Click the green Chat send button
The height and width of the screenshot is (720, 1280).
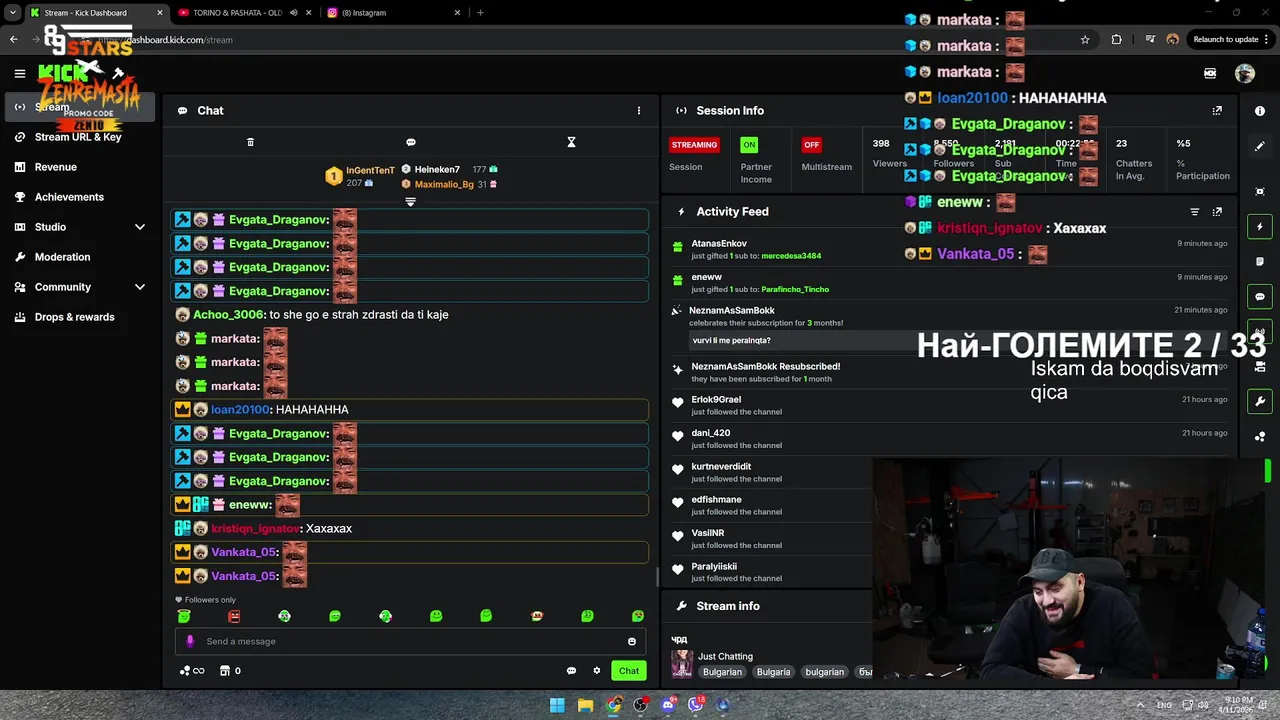tap(629, 671)
